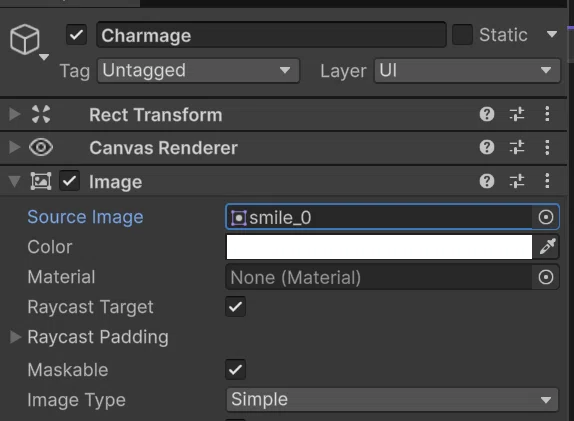Click Image component preset sliders icon

(517, 181)
